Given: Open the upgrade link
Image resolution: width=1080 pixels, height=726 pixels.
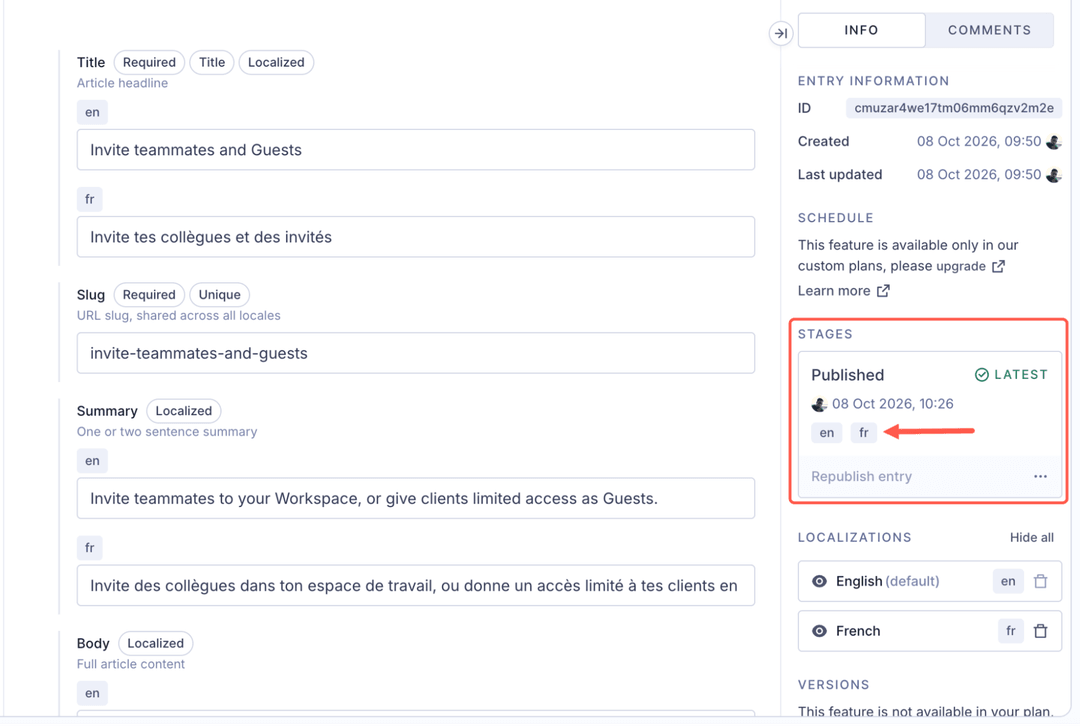Looking at the screenshot, I should point(960,267).
